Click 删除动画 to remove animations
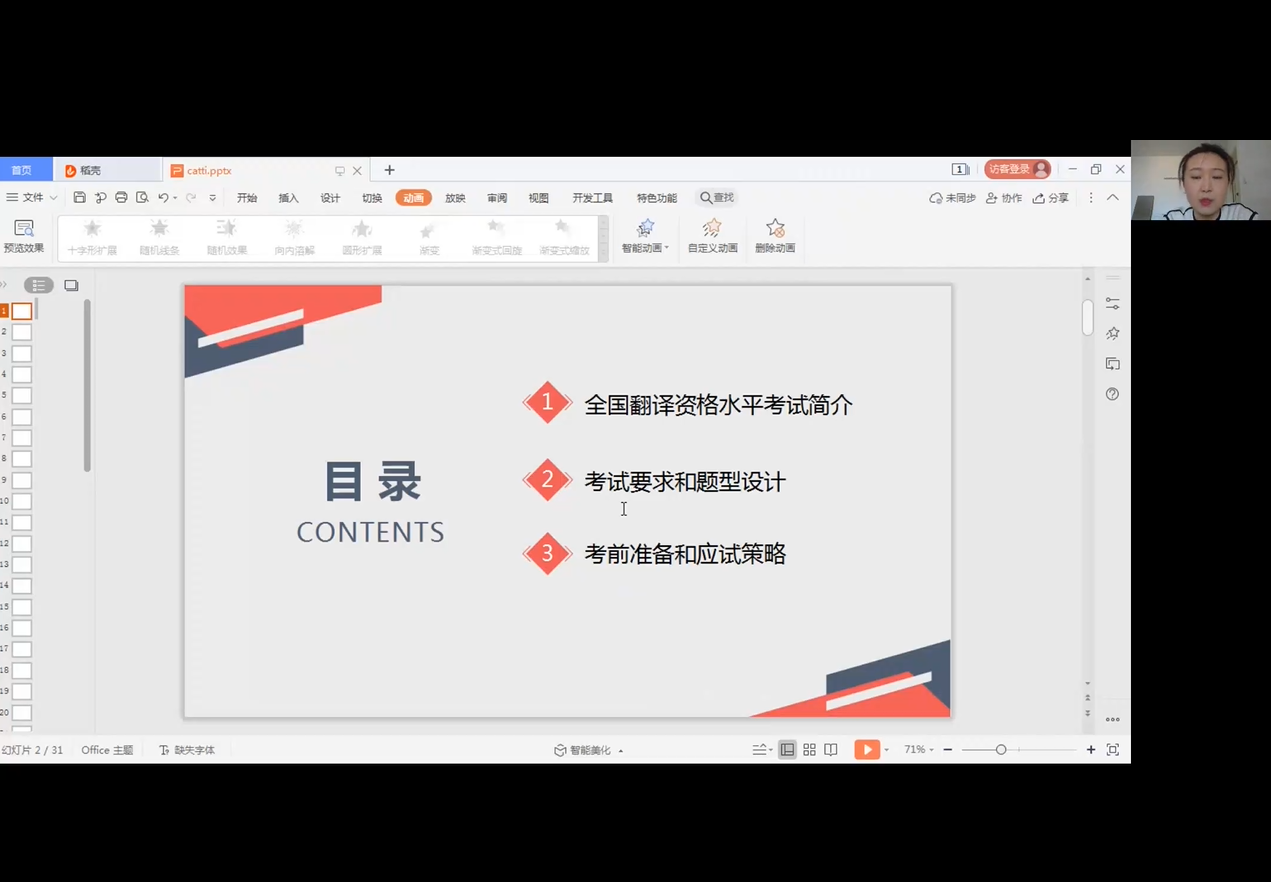Image resolution: width=1271 pixels, height=882 pixels. pyautogui.click(x=775, y=236)
